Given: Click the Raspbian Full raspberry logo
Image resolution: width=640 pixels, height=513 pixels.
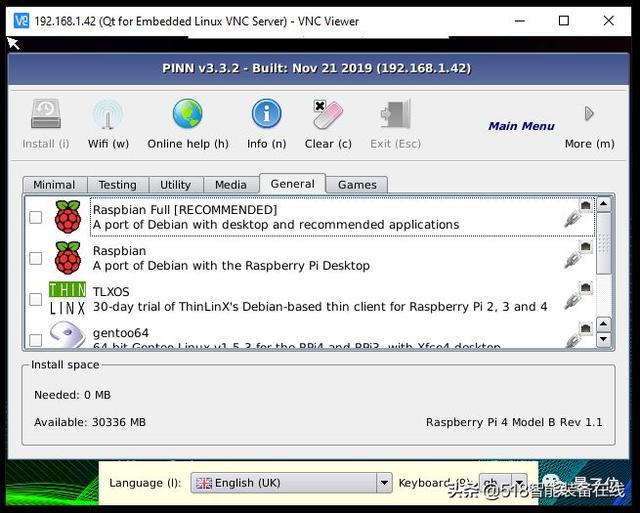Looking at the screenshot, I should (68, 217).
